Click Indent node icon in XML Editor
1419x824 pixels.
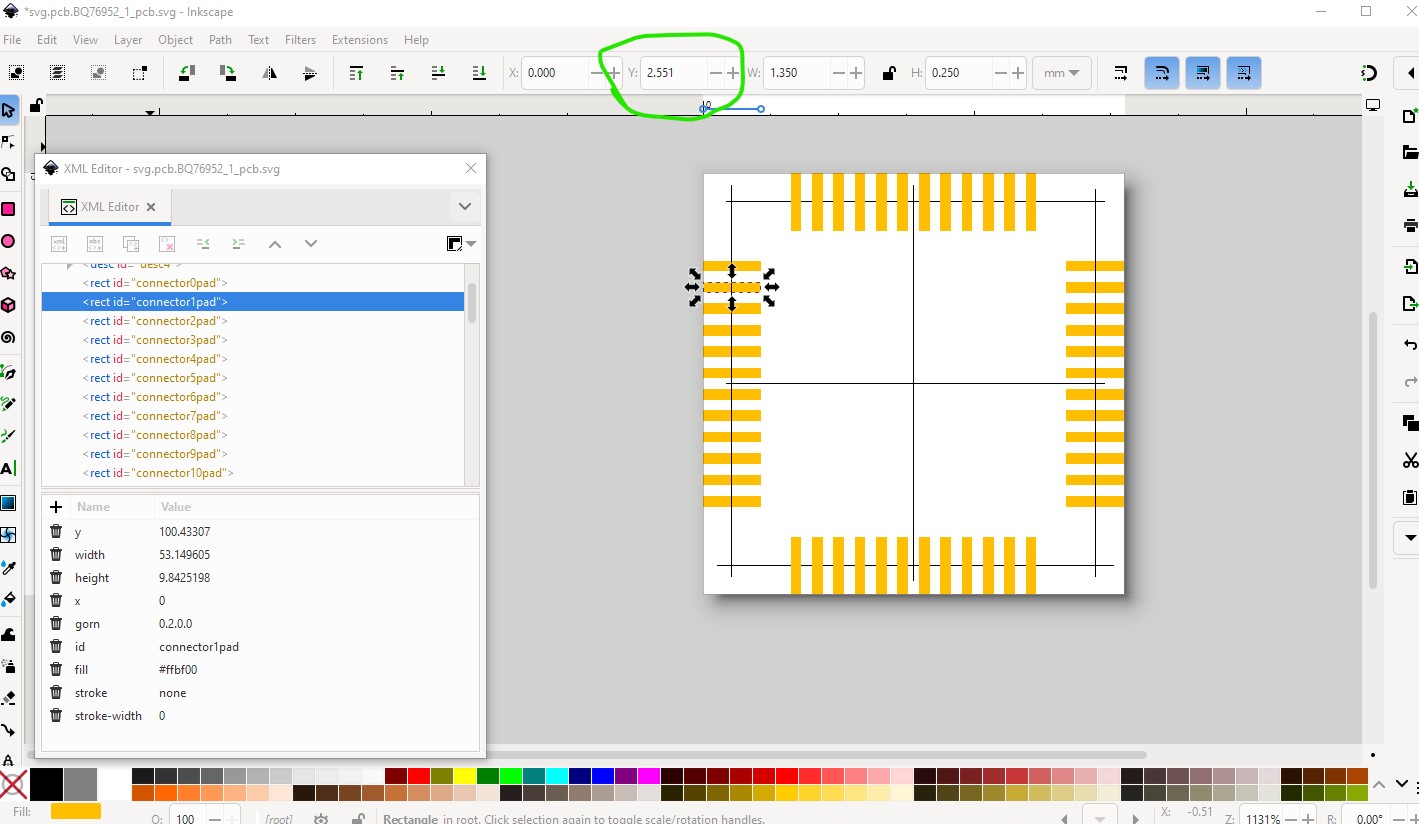coord(239,243)
